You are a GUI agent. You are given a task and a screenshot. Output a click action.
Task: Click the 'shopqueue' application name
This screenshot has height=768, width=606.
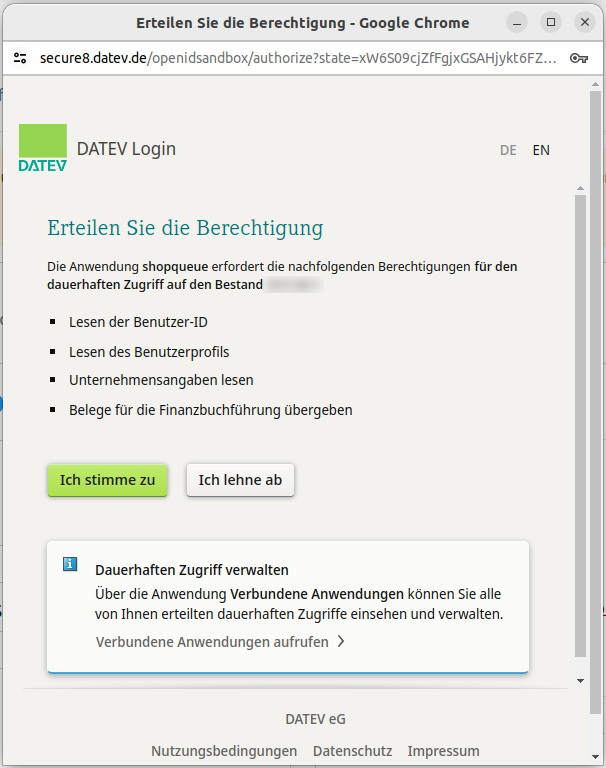point(175,267)
